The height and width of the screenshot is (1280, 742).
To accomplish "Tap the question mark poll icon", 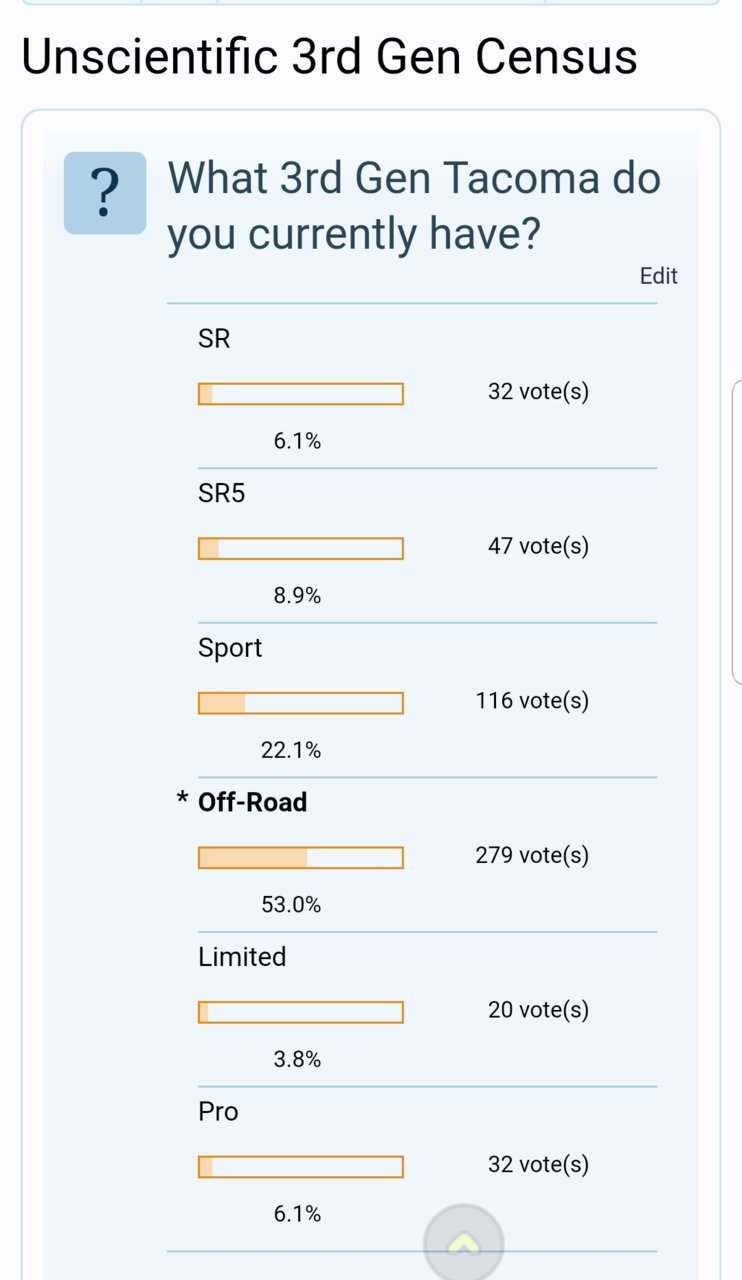I will click(105, 193).
